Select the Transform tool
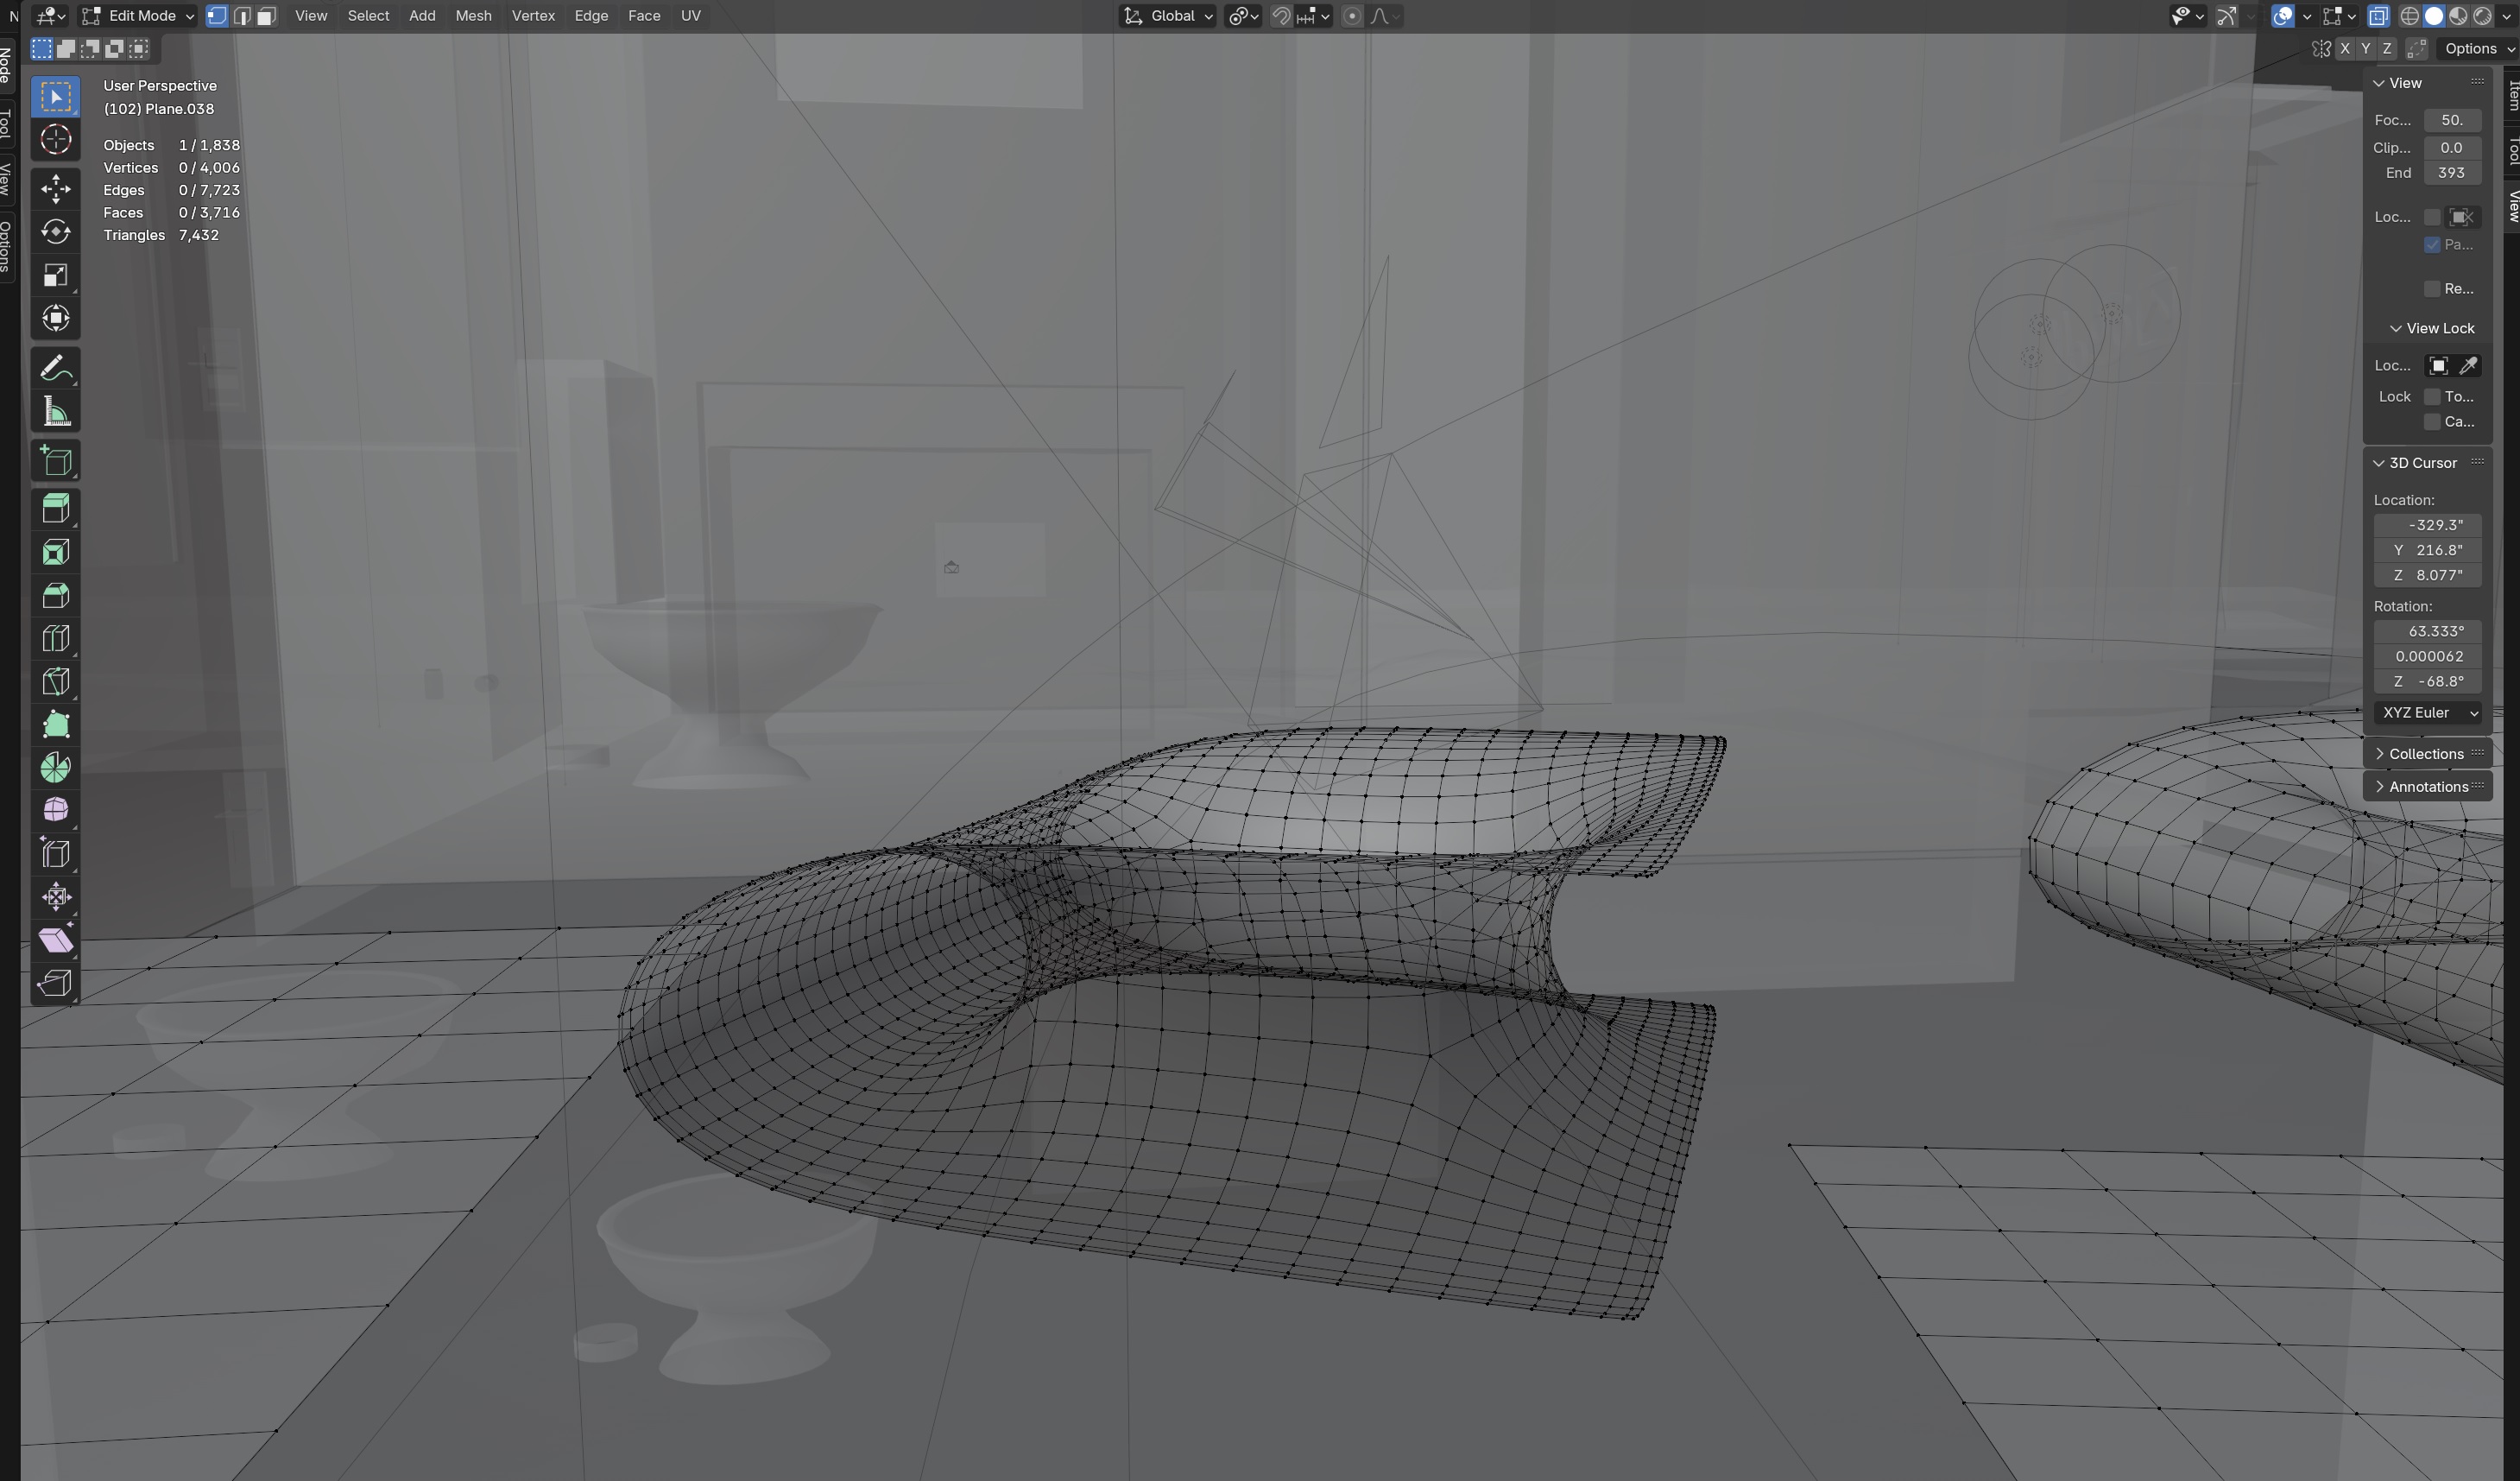The image size is (2520, 1481). pyautogui.click(x=55, y=318)
